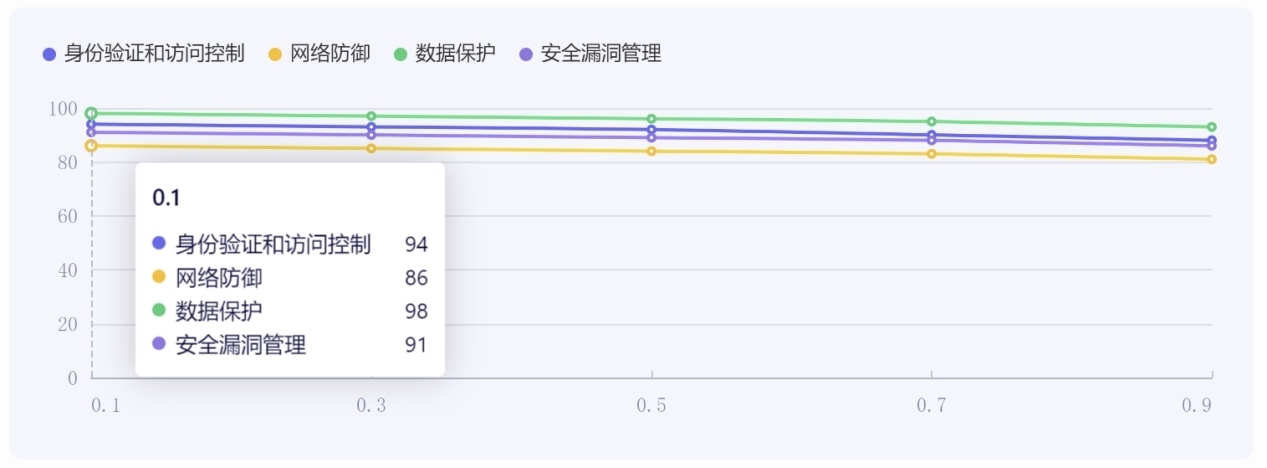Click the yellow data point at 0.5
Image resolution: width=1267 pixels, height=468 pixels.
click(651, 151)
